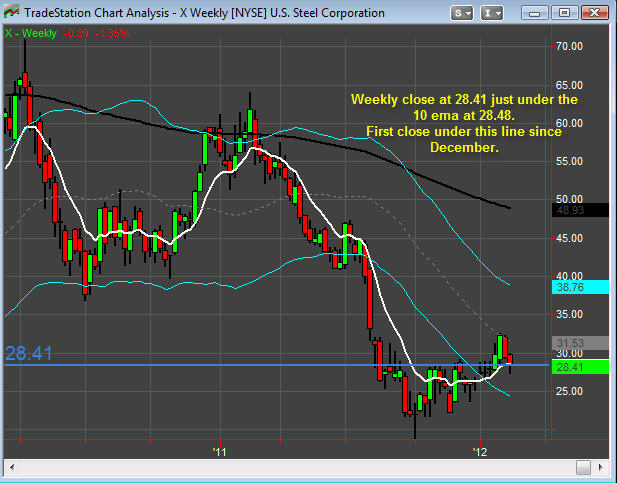This screenshot has width=617, height=483.
Task: Click the blue 28.41 horizontal line label
Action: (x=28, y=353)
